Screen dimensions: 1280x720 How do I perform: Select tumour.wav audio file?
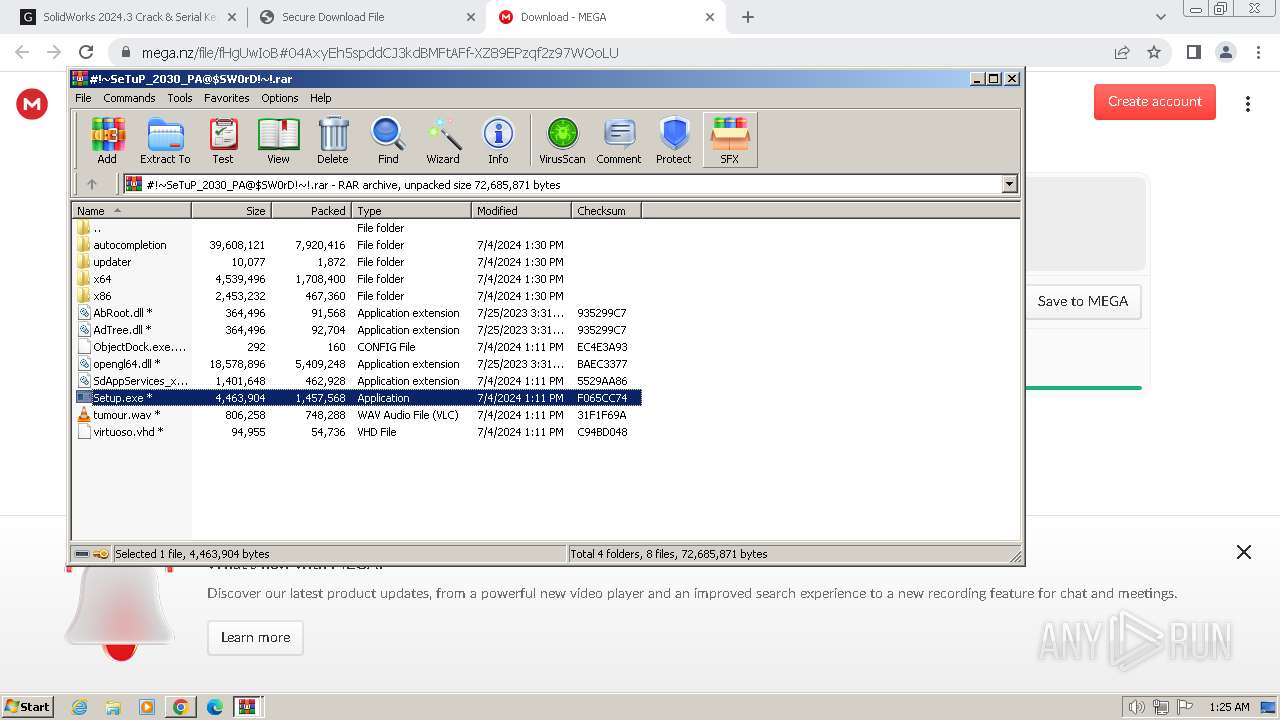click(358, 415)
